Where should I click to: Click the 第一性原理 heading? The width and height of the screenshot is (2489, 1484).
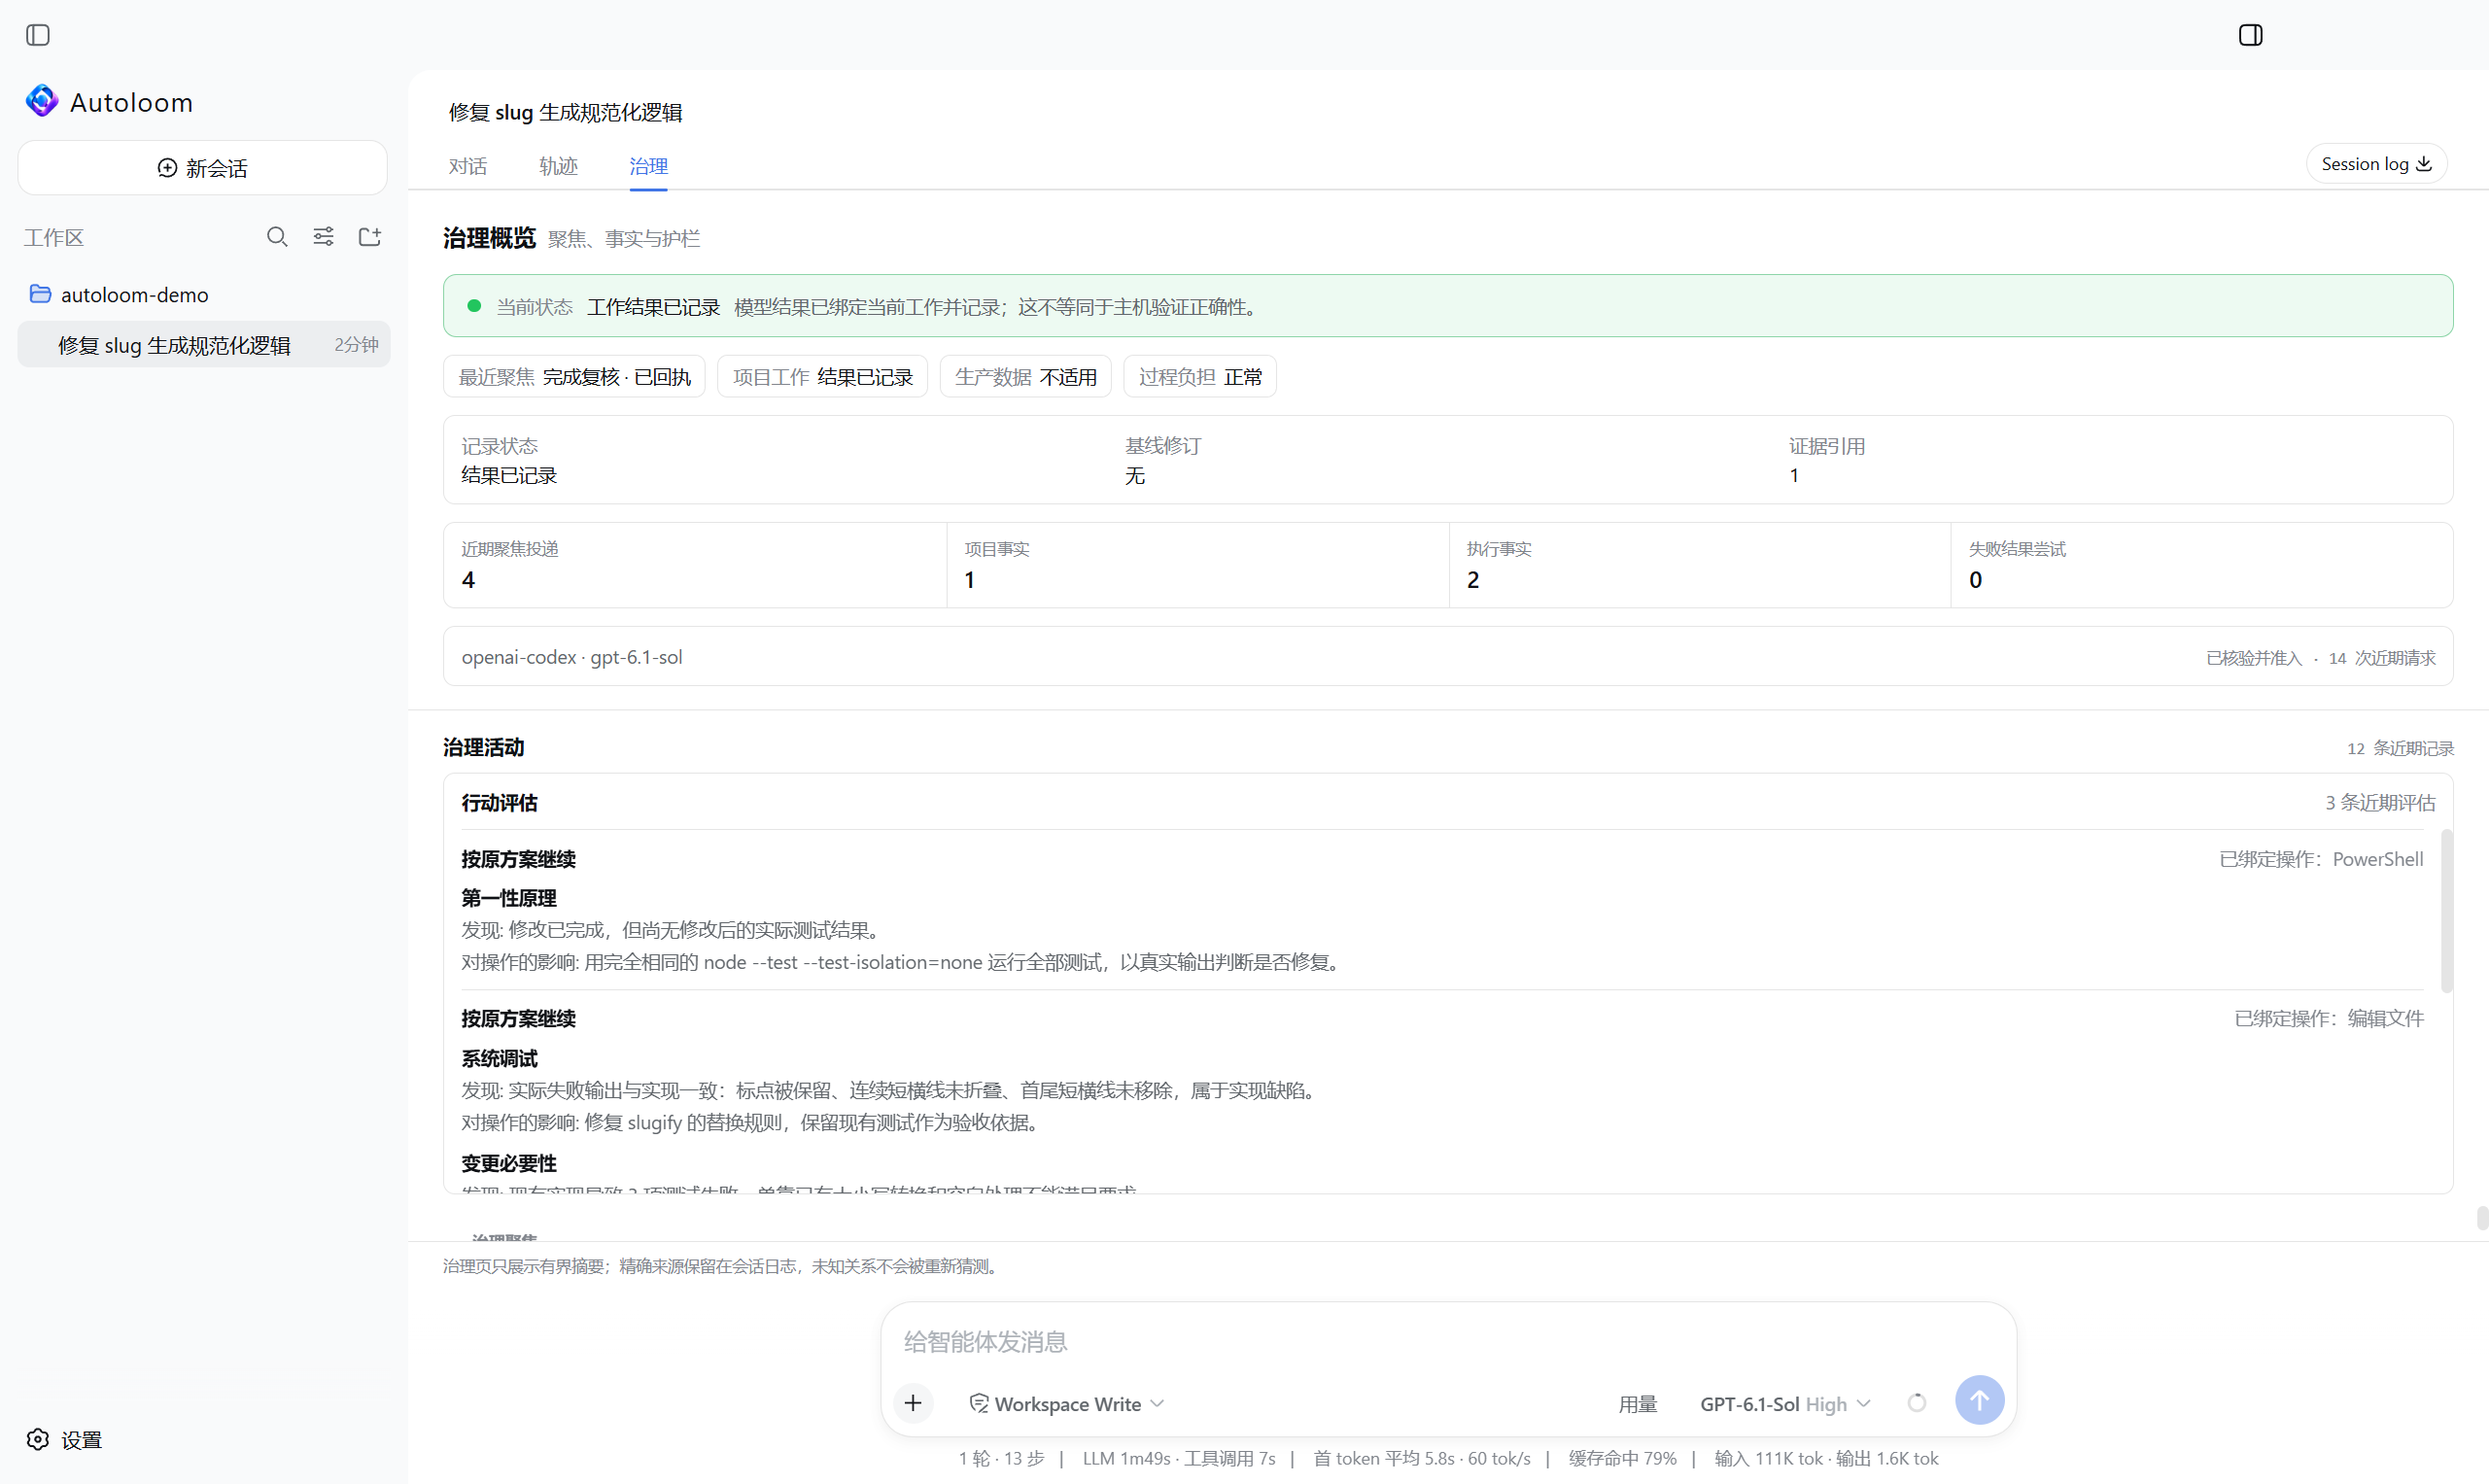click(508, 898)
